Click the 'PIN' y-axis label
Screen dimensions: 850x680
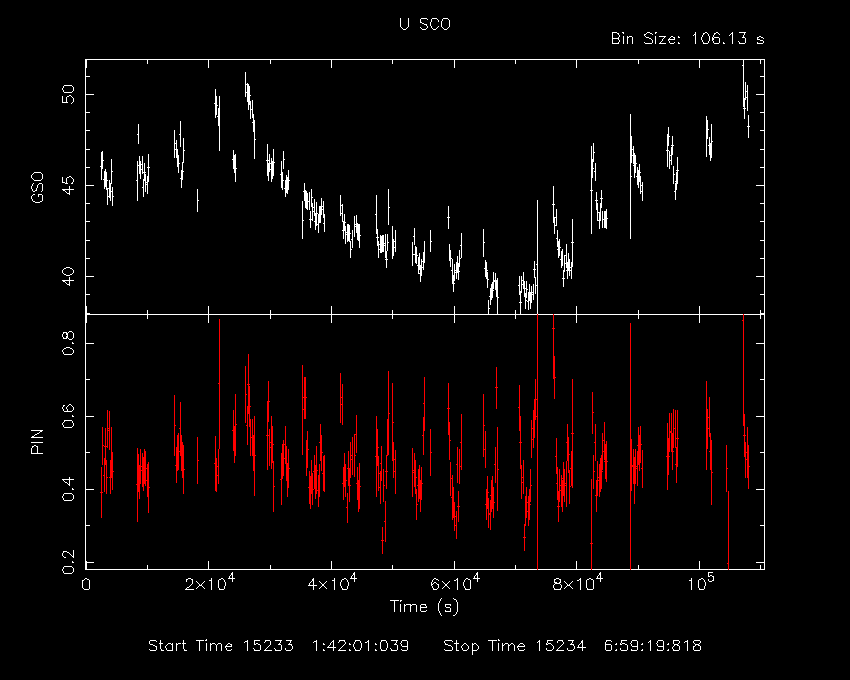(37, 441)
